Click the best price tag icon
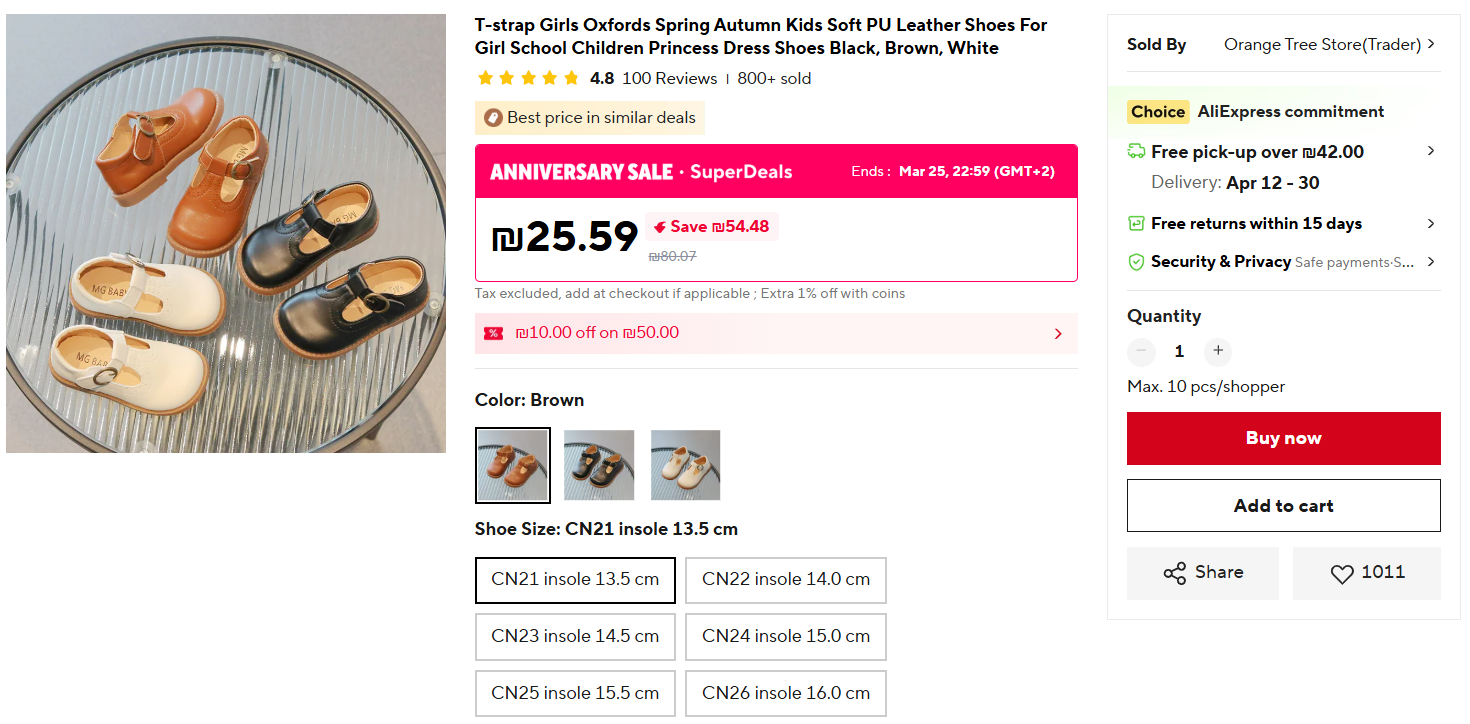Viewport: 1470px width, 724px height. pos(492,118)
